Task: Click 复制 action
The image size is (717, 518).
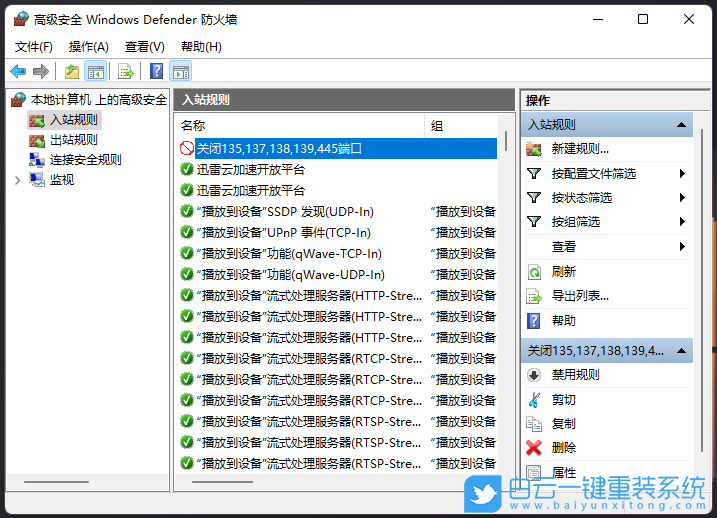Action: pos(563,424)
